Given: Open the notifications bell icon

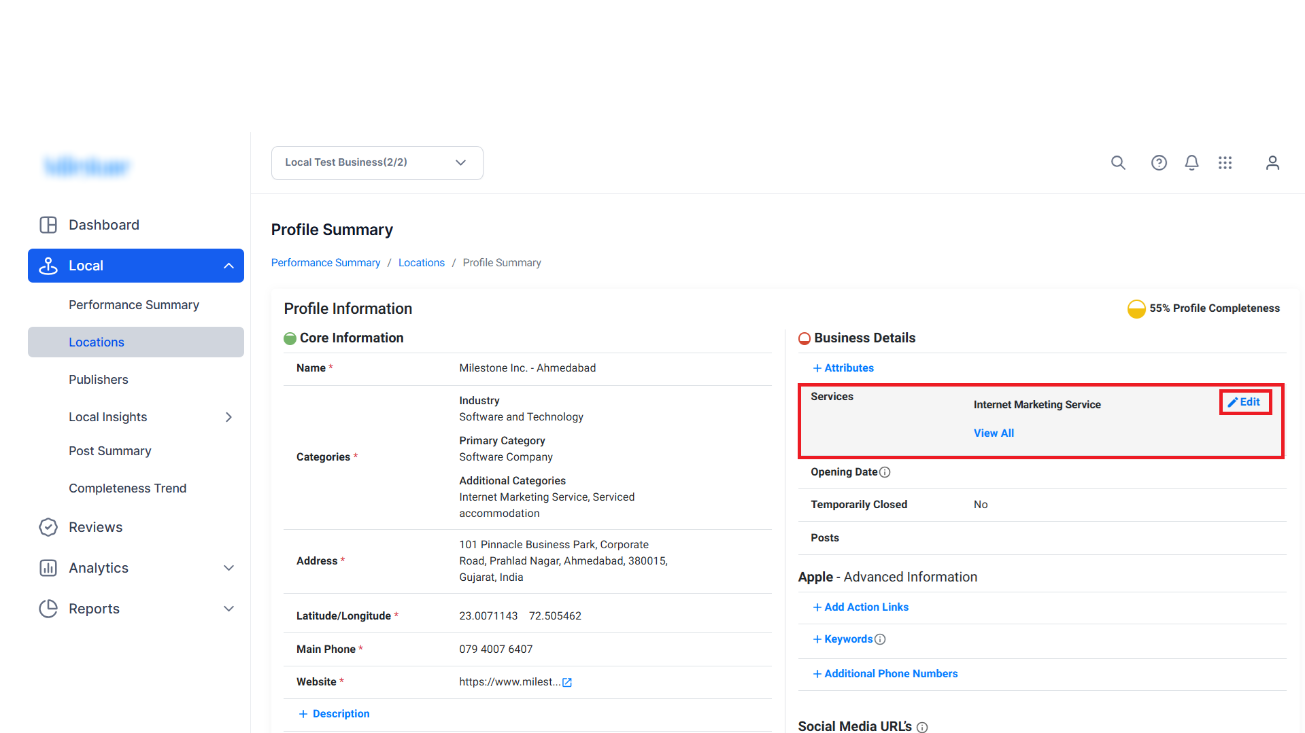Looking at the screenshot, I should click(x=1192, y=163).
